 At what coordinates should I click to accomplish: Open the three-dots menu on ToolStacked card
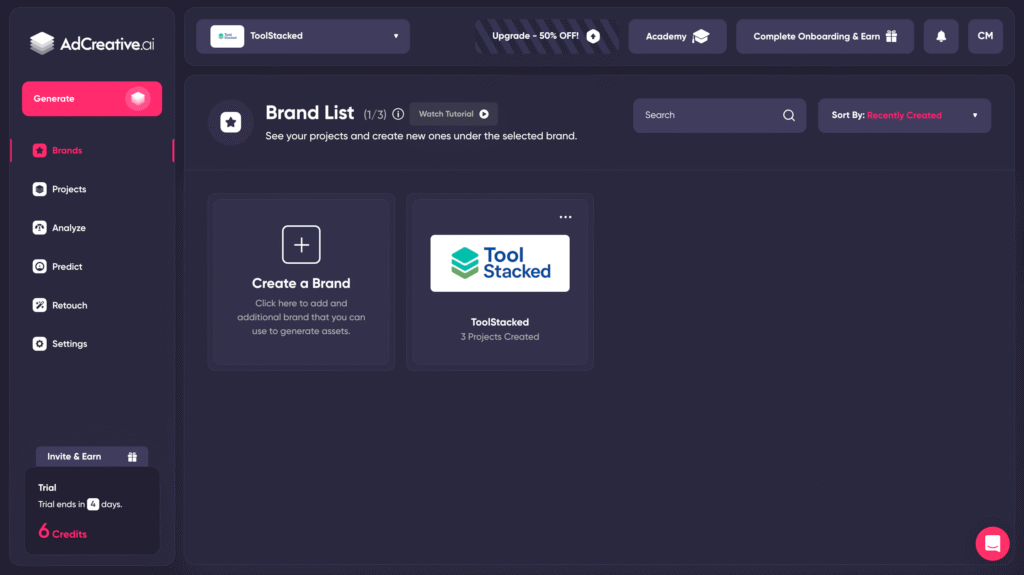(x=566, y=217)
